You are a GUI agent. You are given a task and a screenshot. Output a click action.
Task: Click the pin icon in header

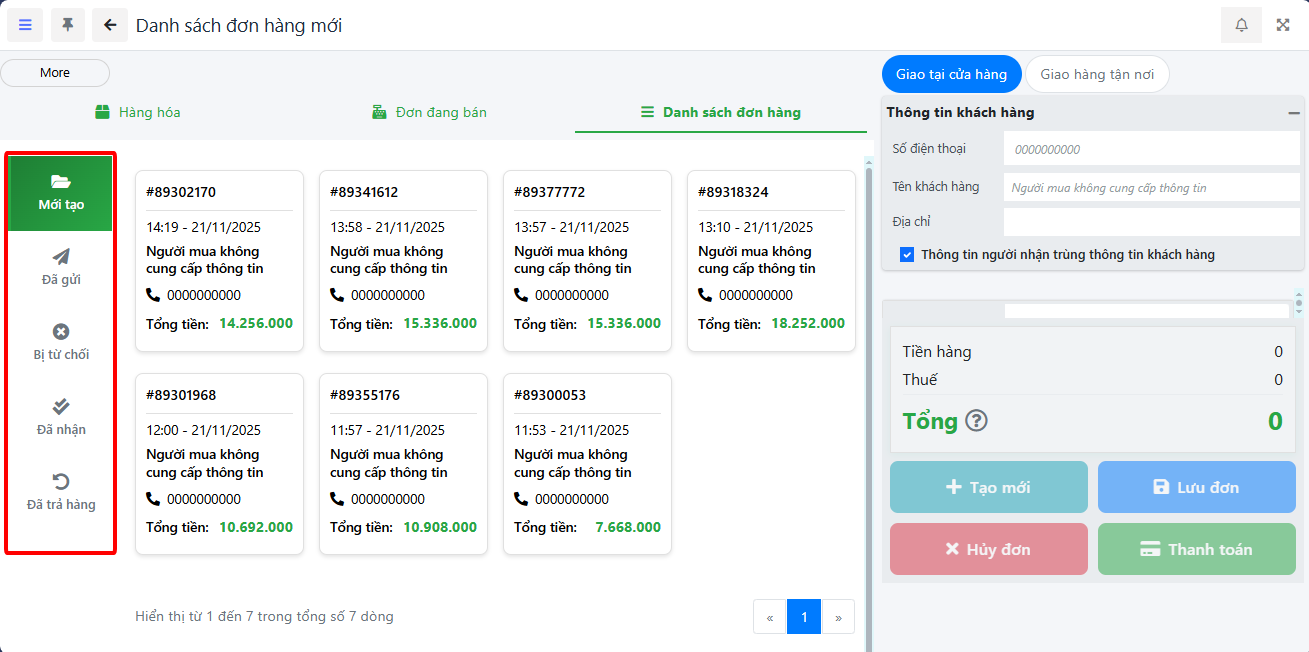tap(68, 25)
